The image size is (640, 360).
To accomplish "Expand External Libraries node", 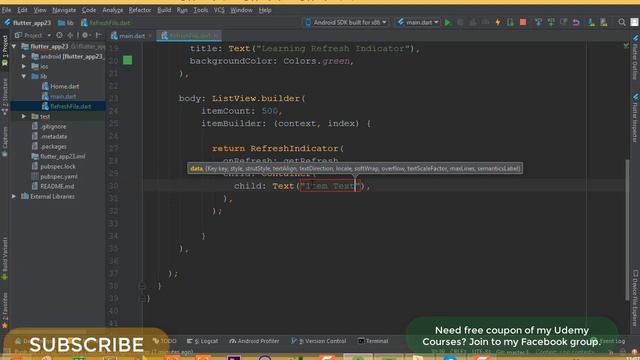I will 14,196.
